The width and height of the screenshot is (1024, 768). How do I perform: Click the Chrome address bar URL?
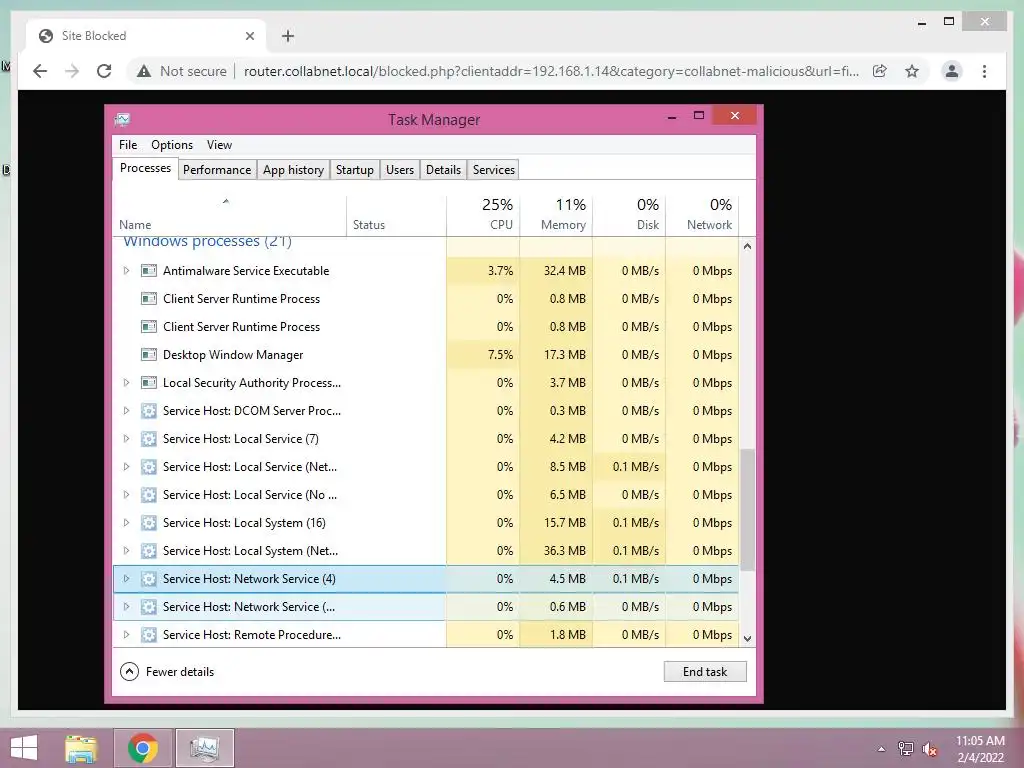(x=551, y=71)
